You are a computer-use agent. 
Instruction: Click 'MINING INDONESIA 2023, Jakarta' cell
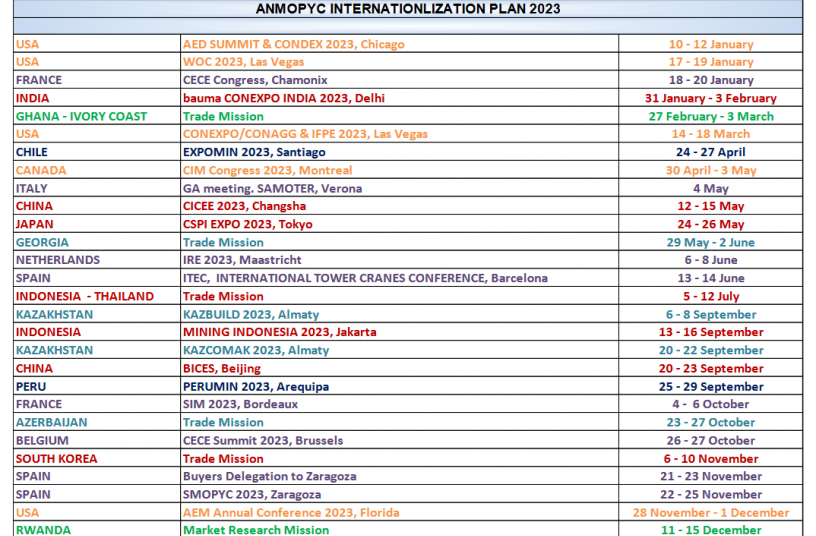coord(400,332)
